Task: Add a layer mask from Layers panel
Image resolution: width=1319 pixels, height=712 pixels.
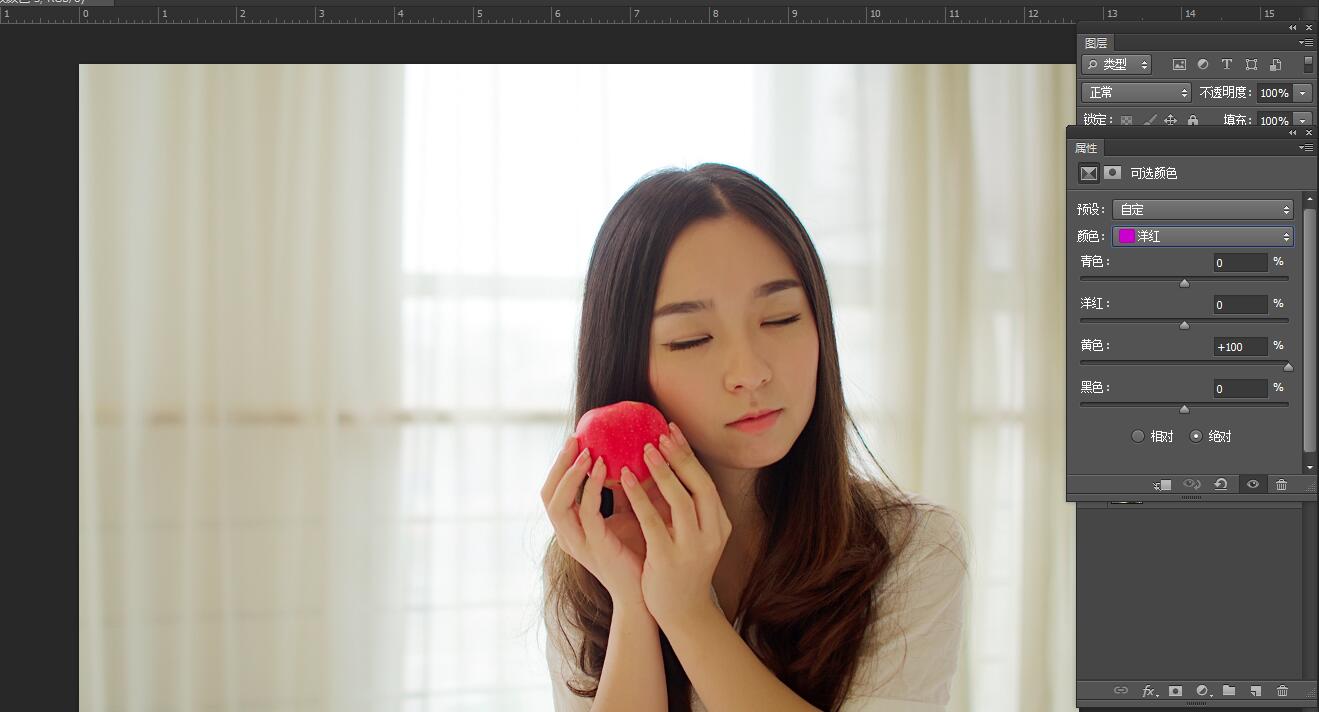Action: point(1176,691)
